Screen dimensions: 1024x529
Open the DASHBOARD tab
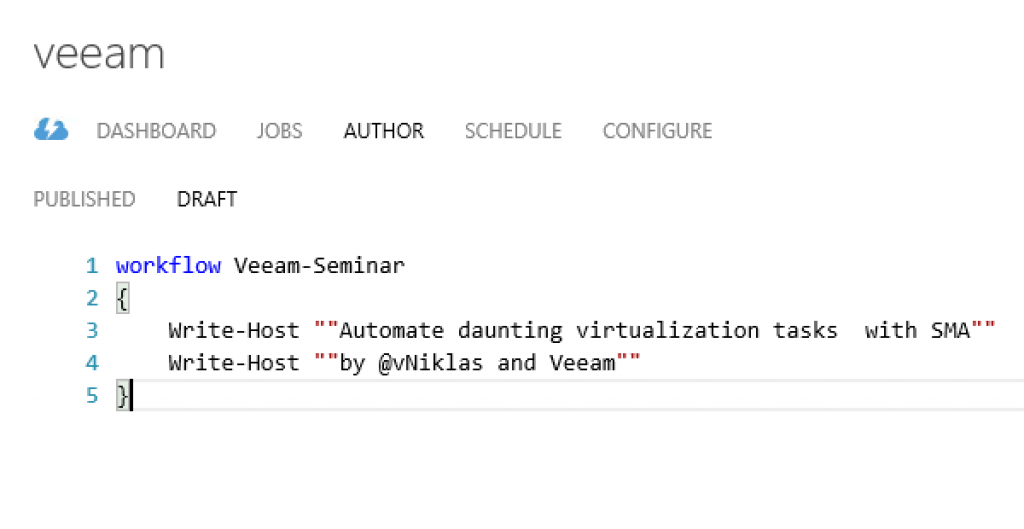pos(156,131)
